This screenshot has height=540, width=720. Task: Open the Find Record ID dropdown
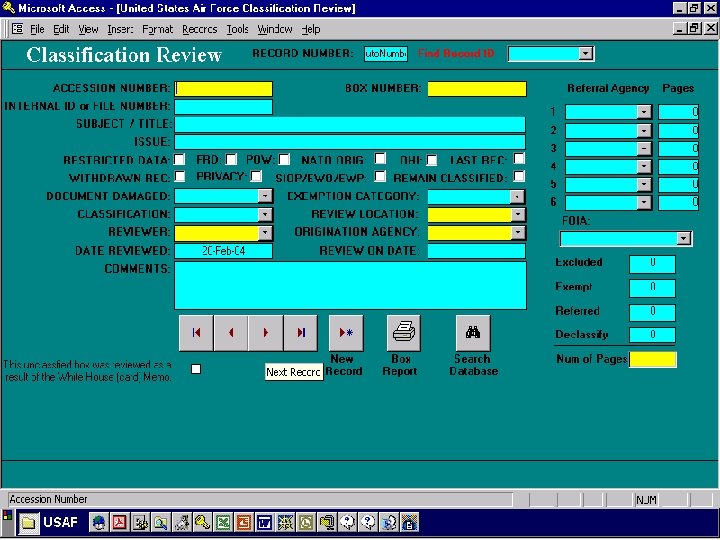585,54
